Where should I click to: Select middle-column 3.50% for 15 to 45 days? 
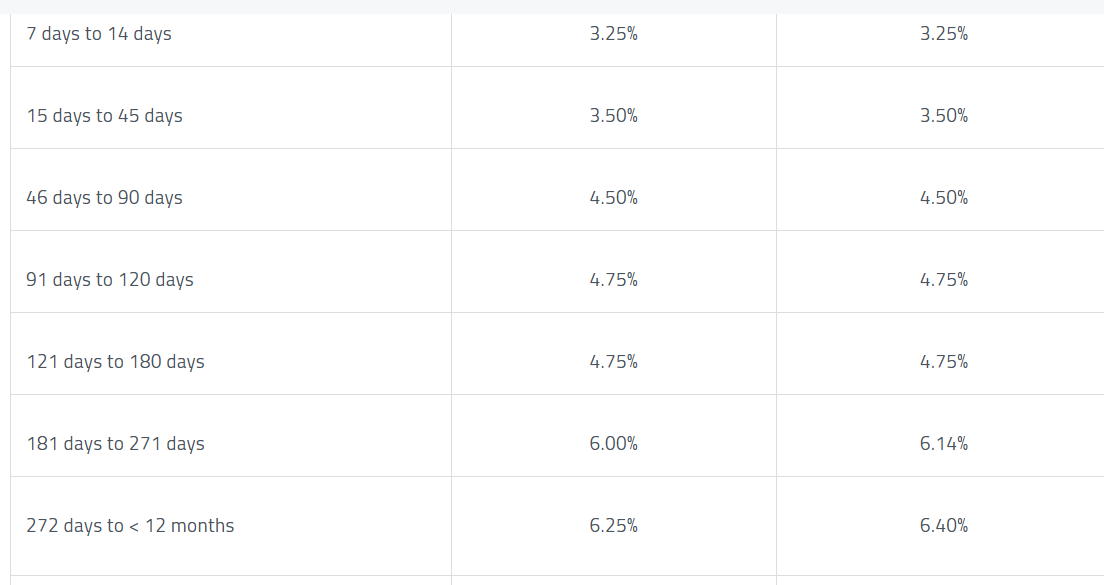tap(613, 116)
